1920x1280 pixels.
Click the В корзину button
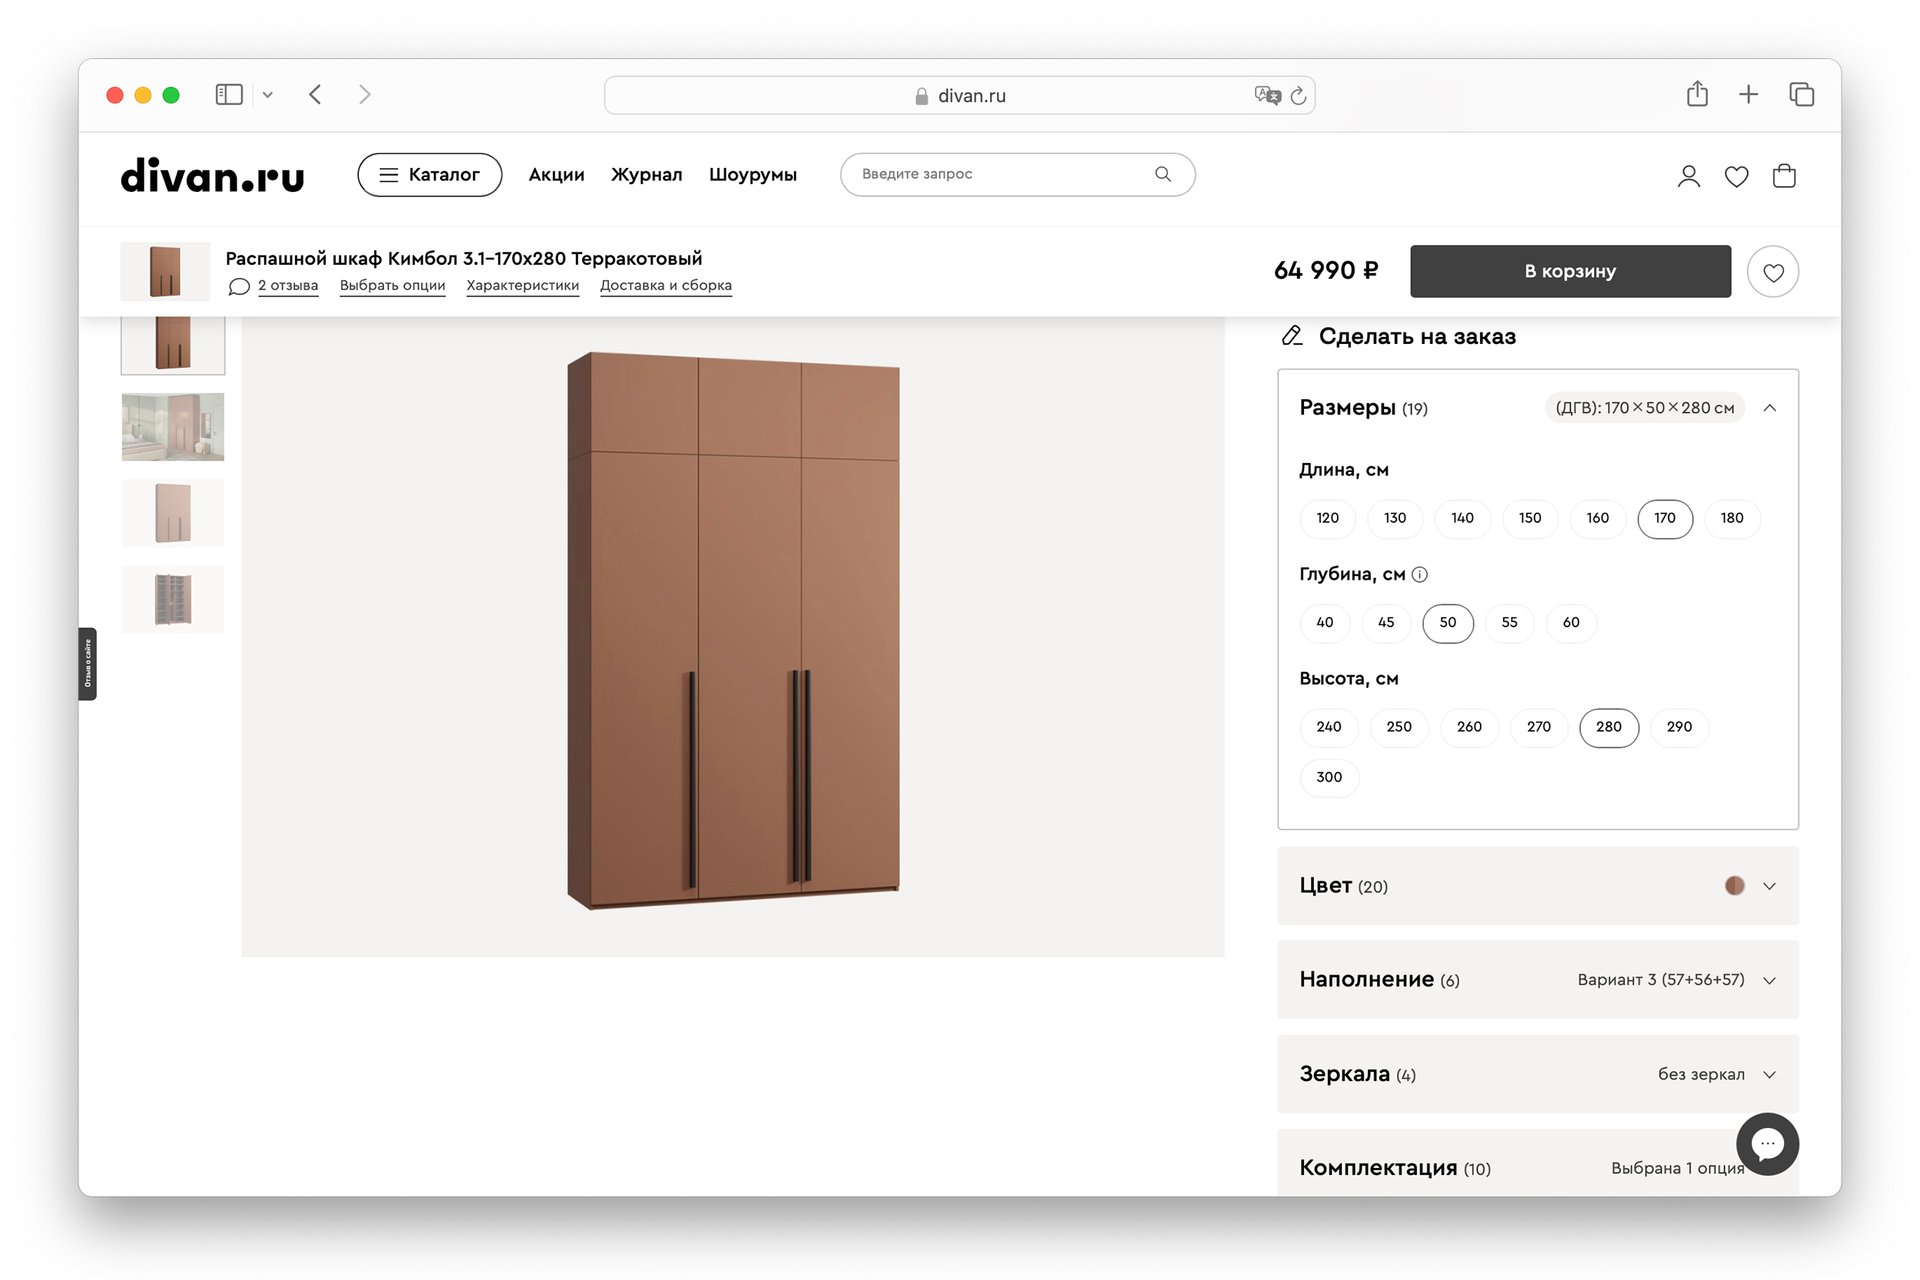point(1569,271)
